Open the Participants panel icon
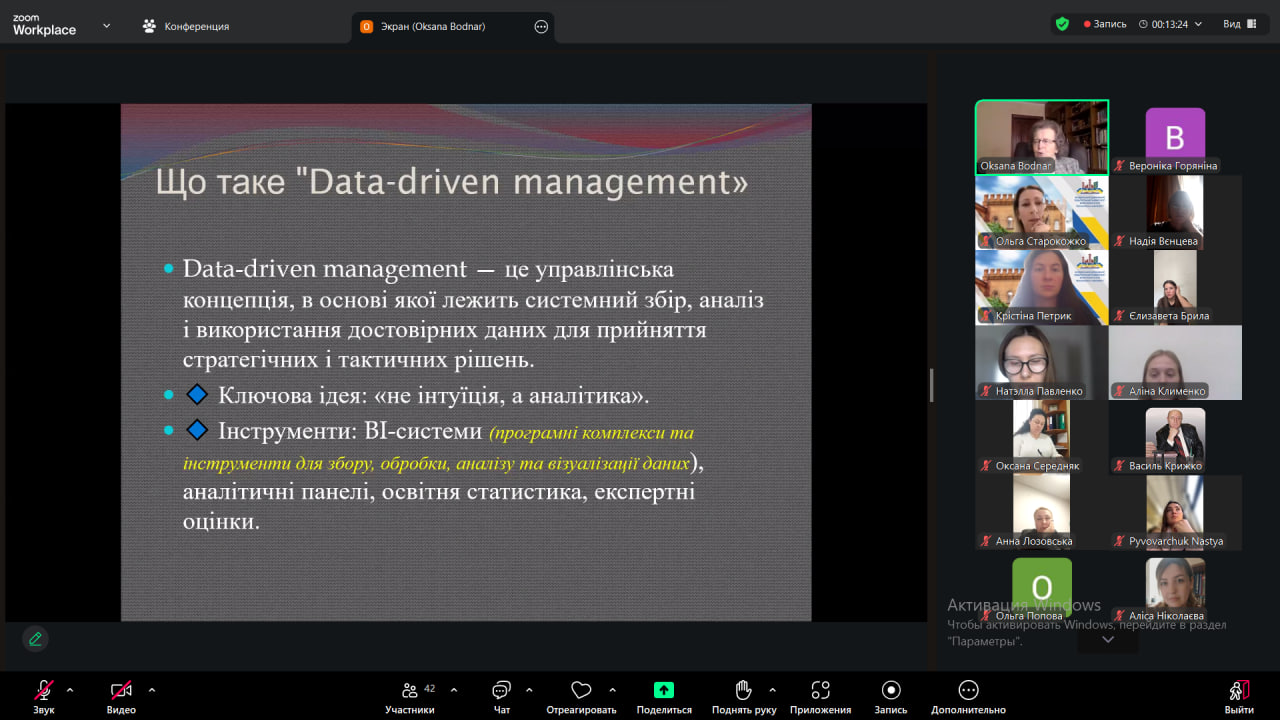The image size is (1280, 720). point(410,690)
